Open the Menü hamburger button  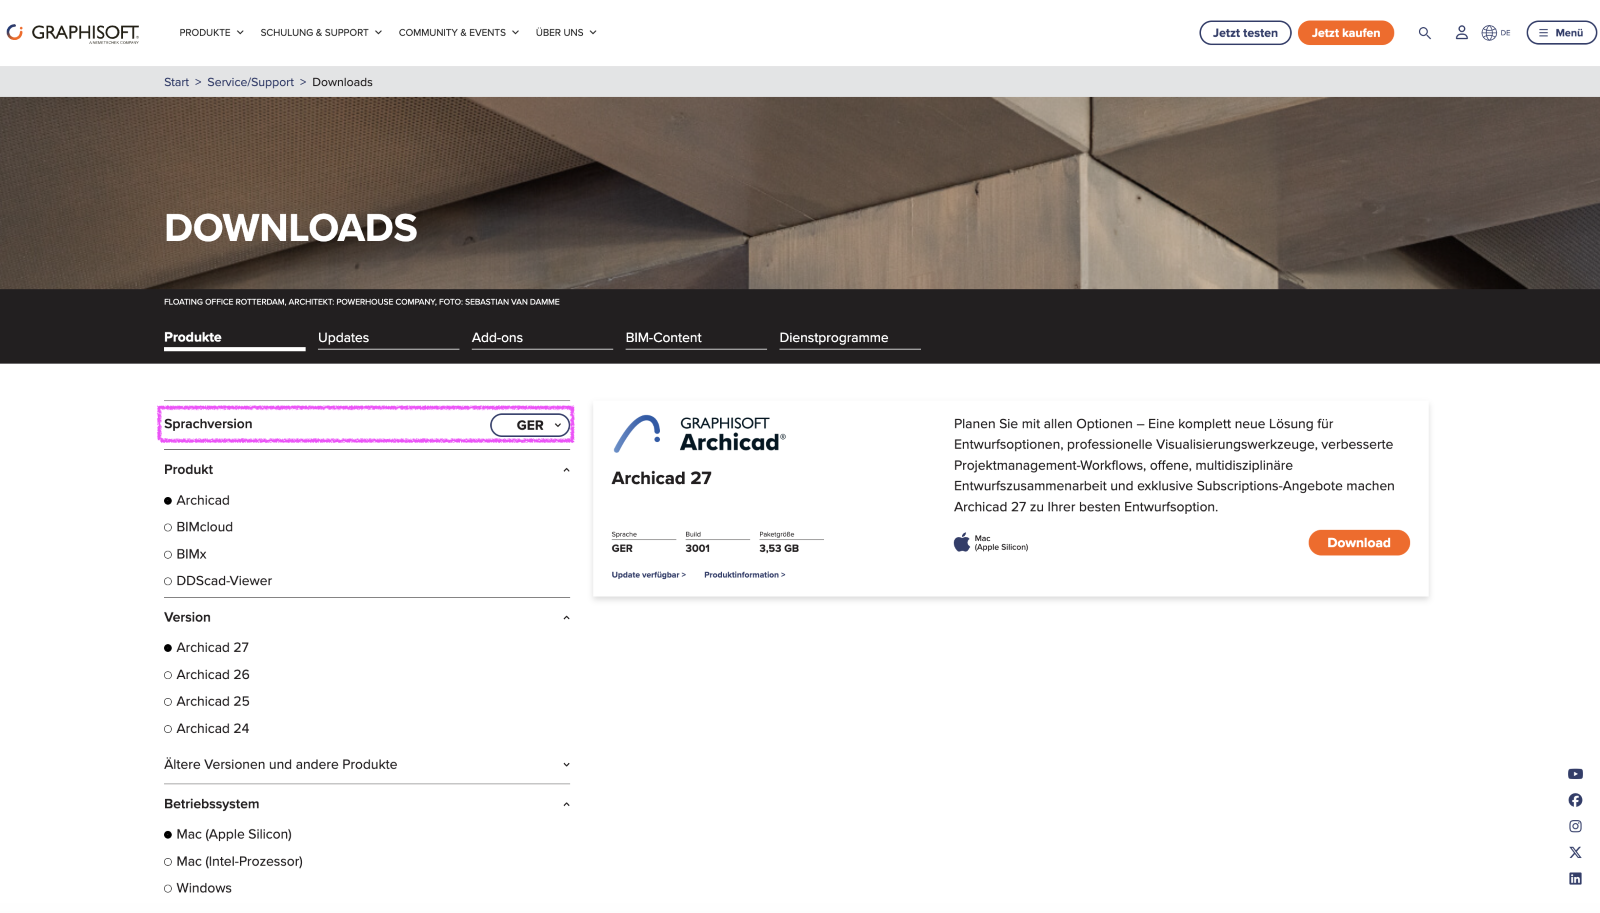point(1561,33)
